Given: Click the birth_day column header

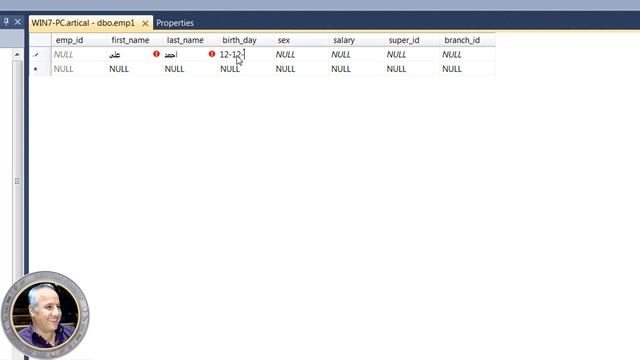Looking at the screenshot, I should 246,40.
